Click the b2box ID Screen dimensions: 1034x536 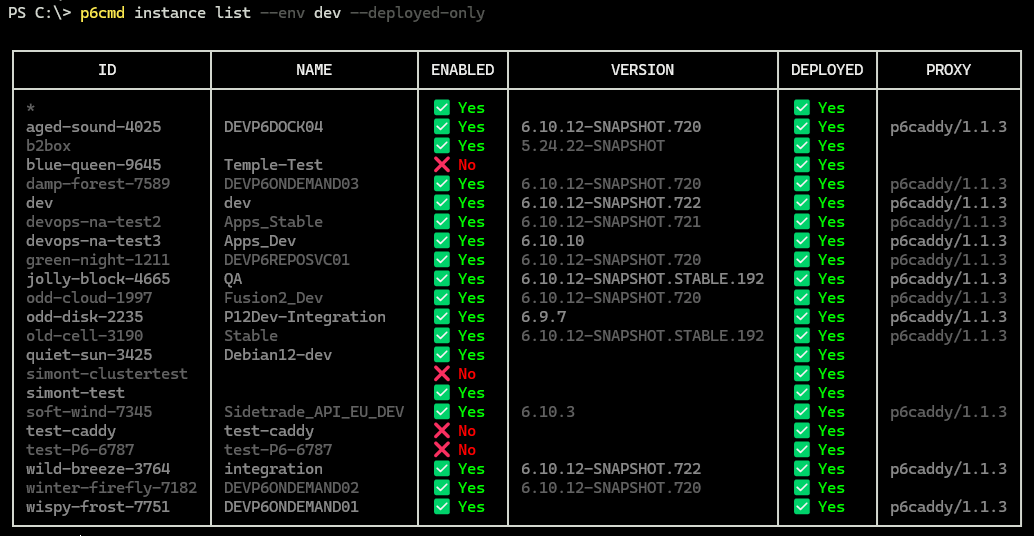click(48, 146)
